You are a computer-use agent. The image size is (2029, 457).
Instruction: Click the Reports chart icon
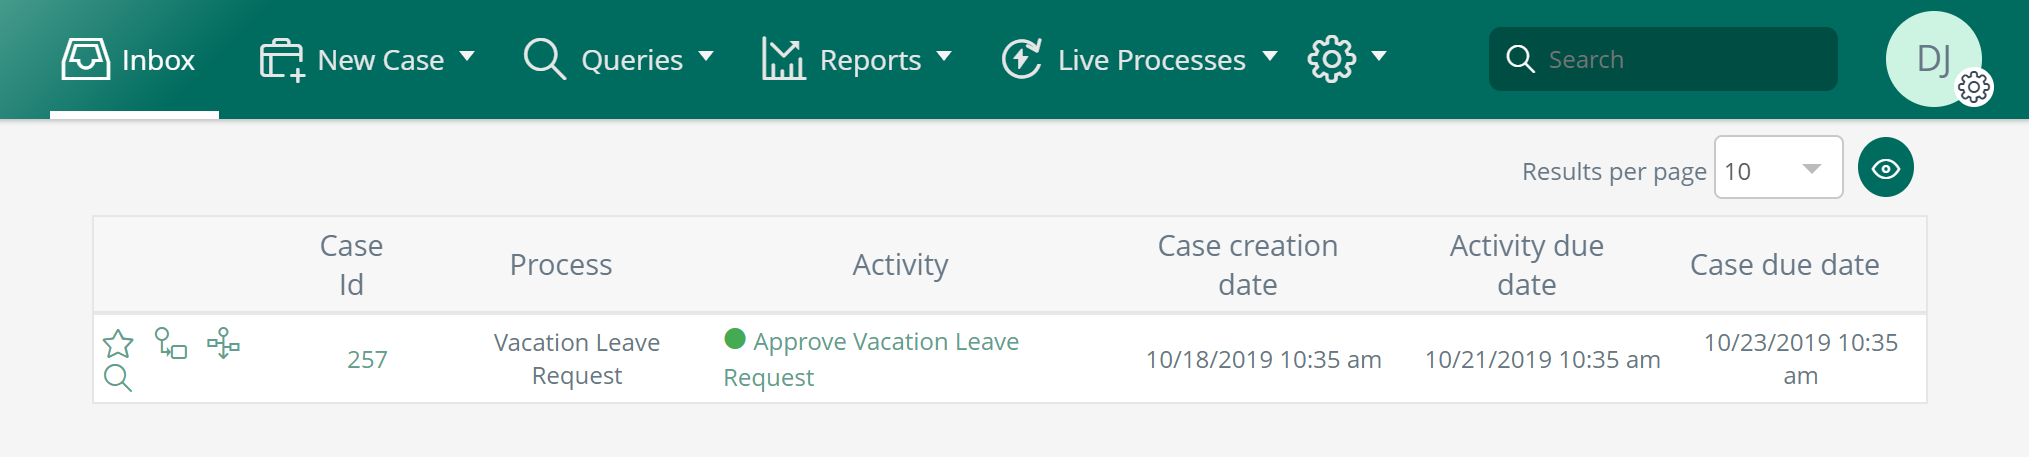[784, 59]
